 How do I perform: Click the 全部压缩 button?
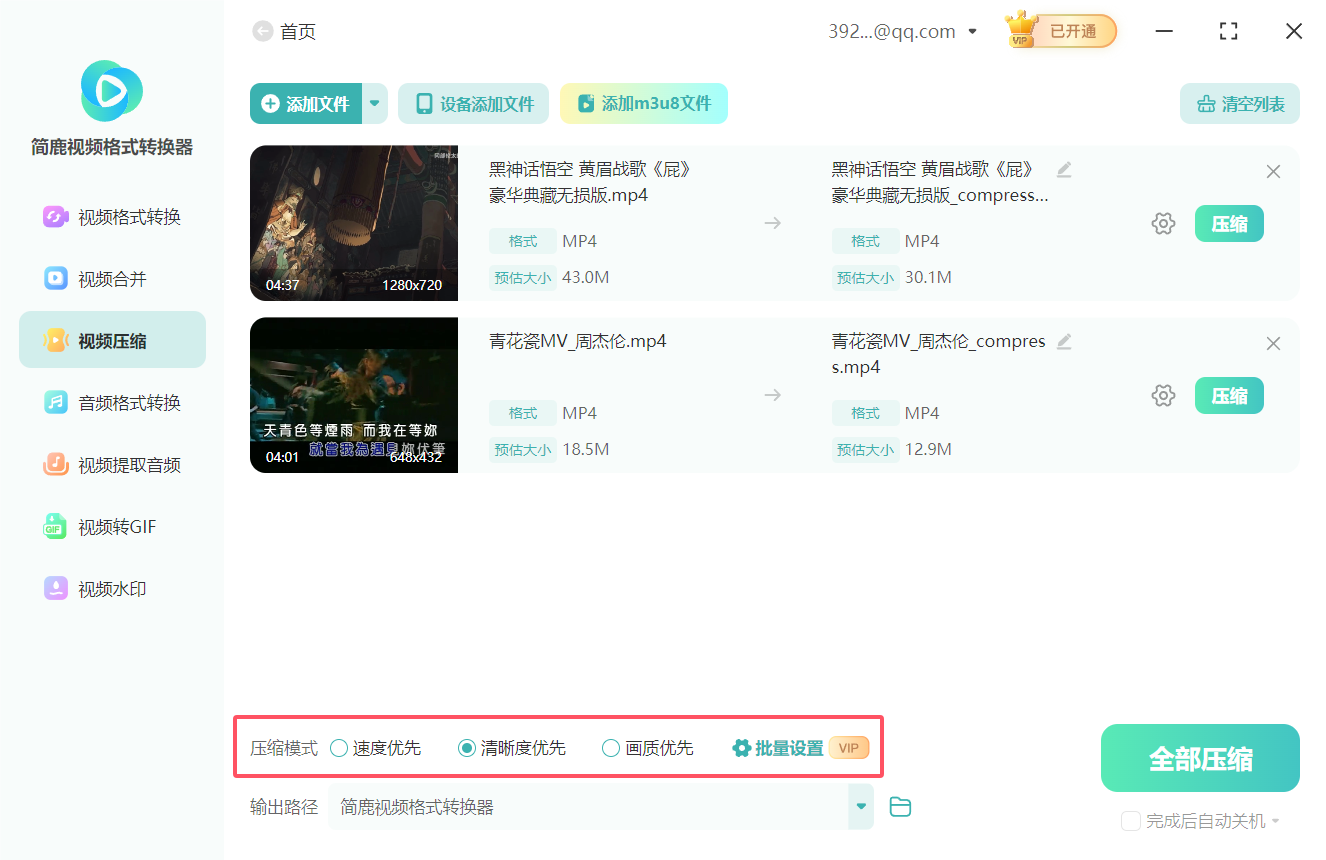point(1199,757)
